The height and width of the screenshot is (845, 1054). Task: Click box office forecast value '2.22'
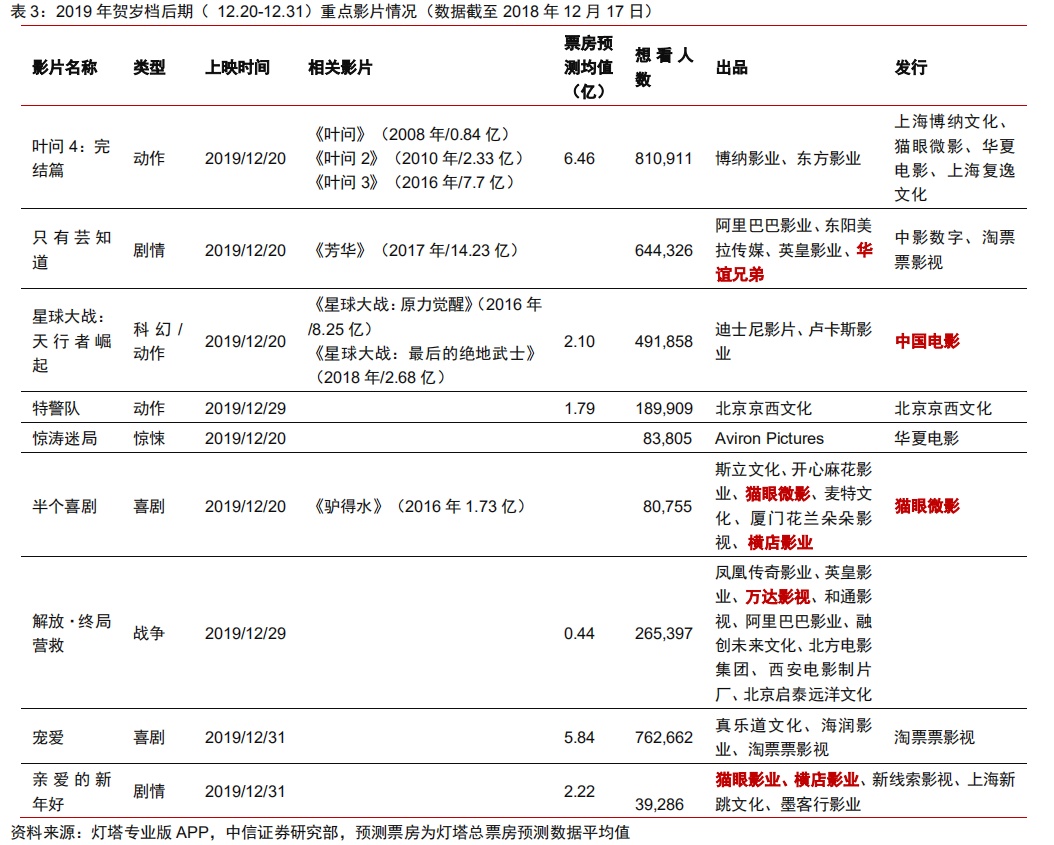point(579,791)
